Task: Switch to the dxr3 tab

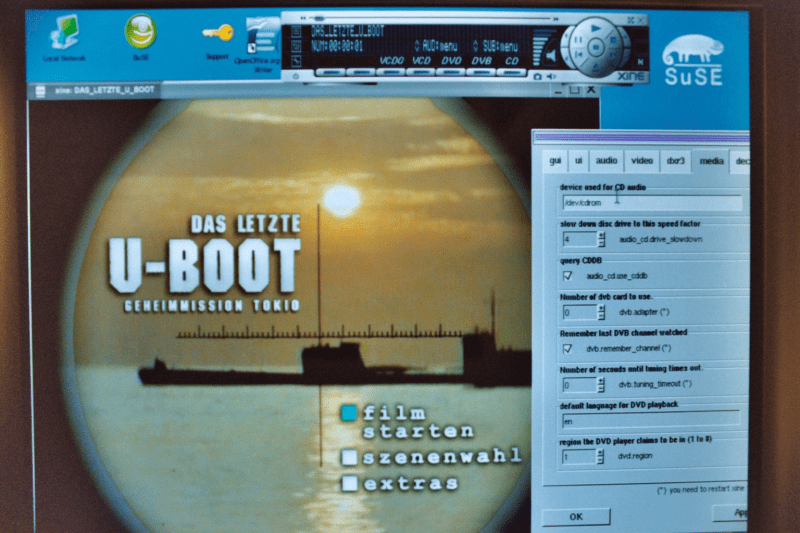Action: [x=676, y=161]
